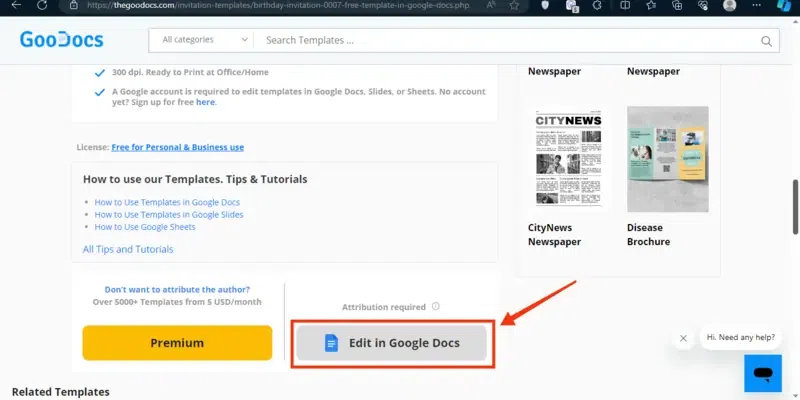Image resolution: width=800 pixels, height=400 pixels.
Task: Open the CityNews Newspaper title link
Action: point(555,235)
